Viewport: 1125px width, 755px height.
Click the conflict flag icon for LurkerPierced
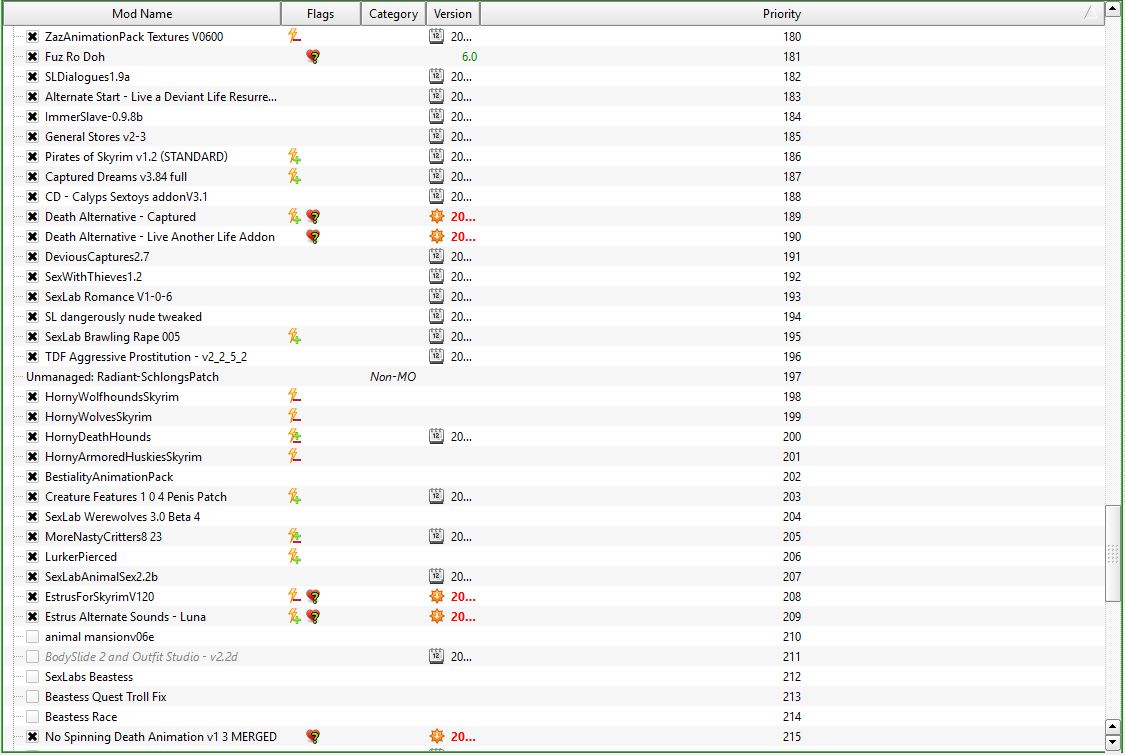tap(294, 557)
